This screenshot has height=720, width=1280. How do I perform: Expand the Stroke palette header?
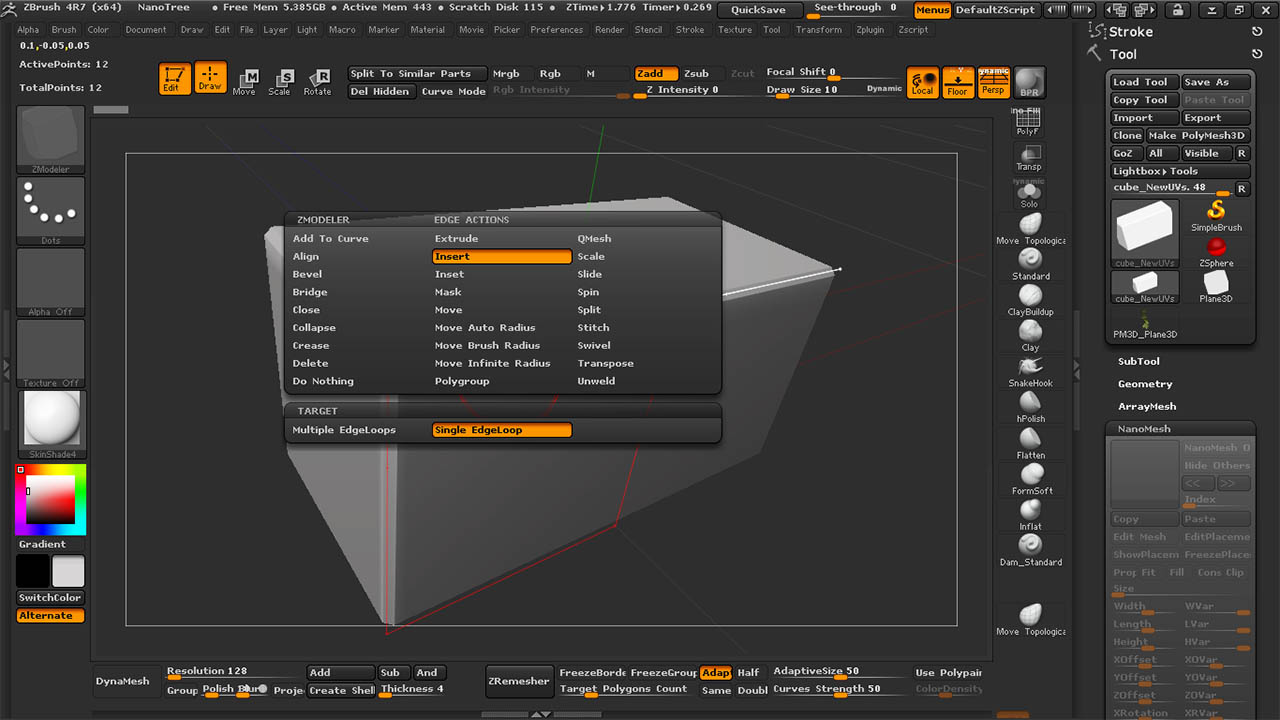[x=1130, y=32]
